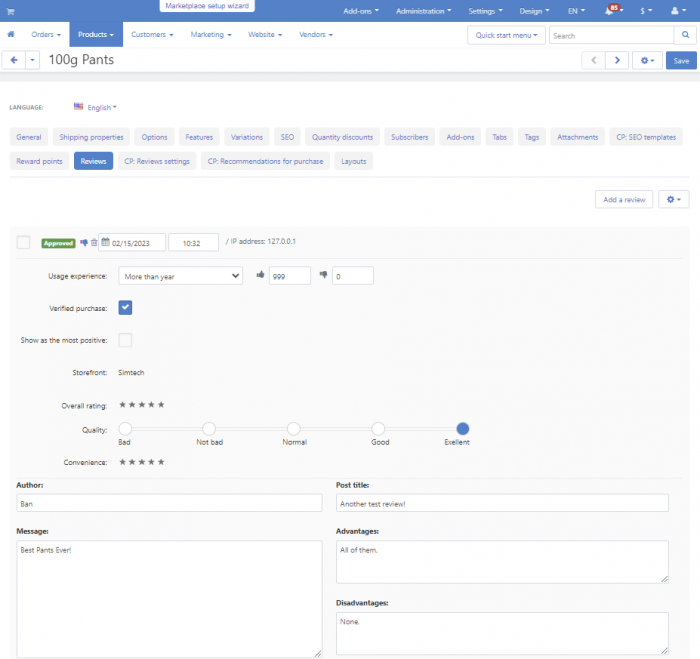Open the EN language menu
The width and height of the screenshot is (700, 659).
pos(576,11)
